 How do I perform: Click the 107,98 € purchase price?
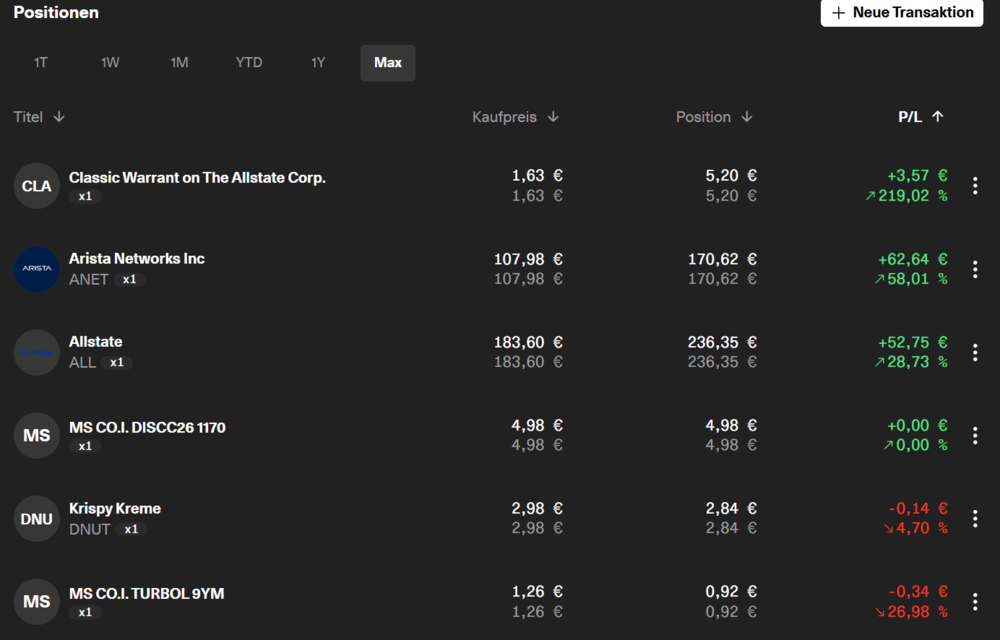528,259
